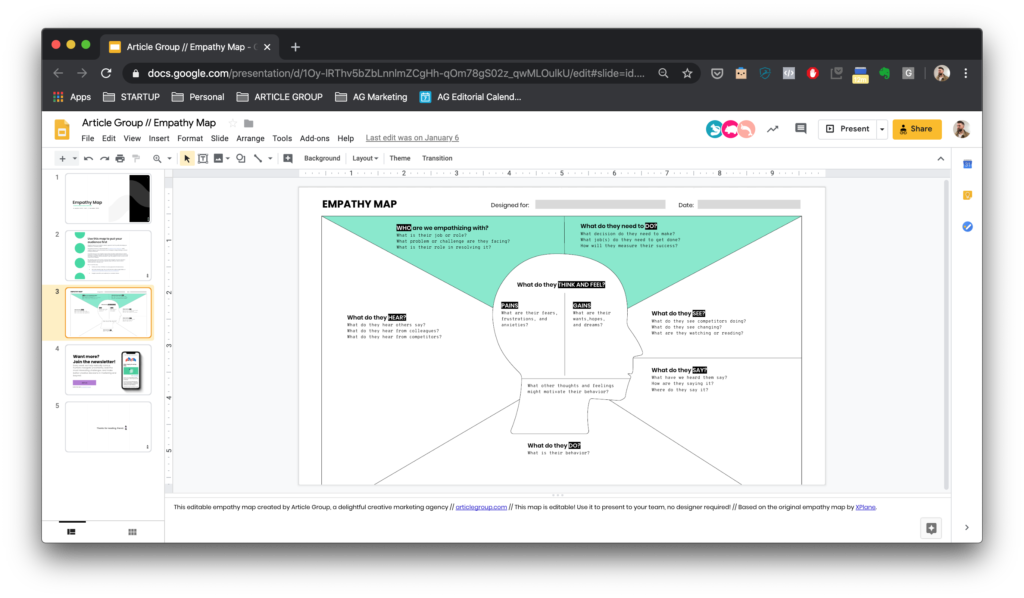Expand the line type dropdown arrow
This screenshot has height=598, width=1024.
click(x=270, y=159)
